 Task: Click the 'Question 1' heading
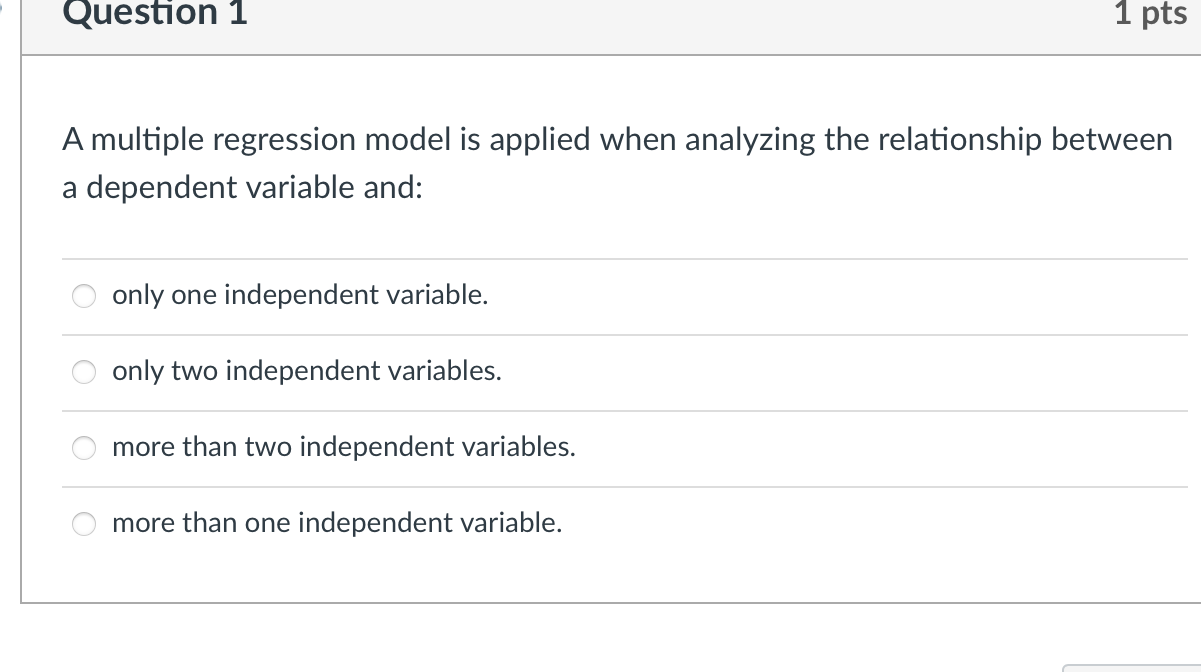(155, 14)
